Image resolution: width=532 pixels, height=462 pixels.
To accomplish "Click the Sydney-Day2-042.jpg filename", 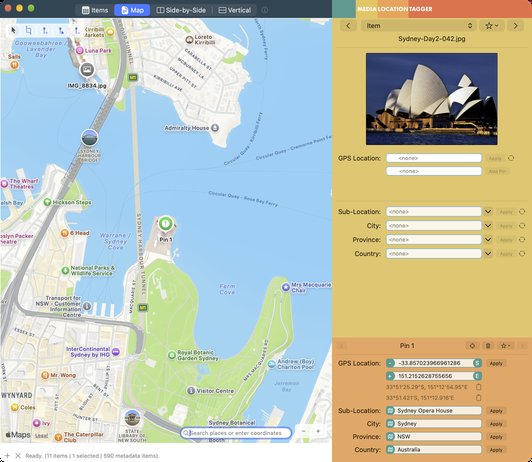I will click(x=432, y=39).
